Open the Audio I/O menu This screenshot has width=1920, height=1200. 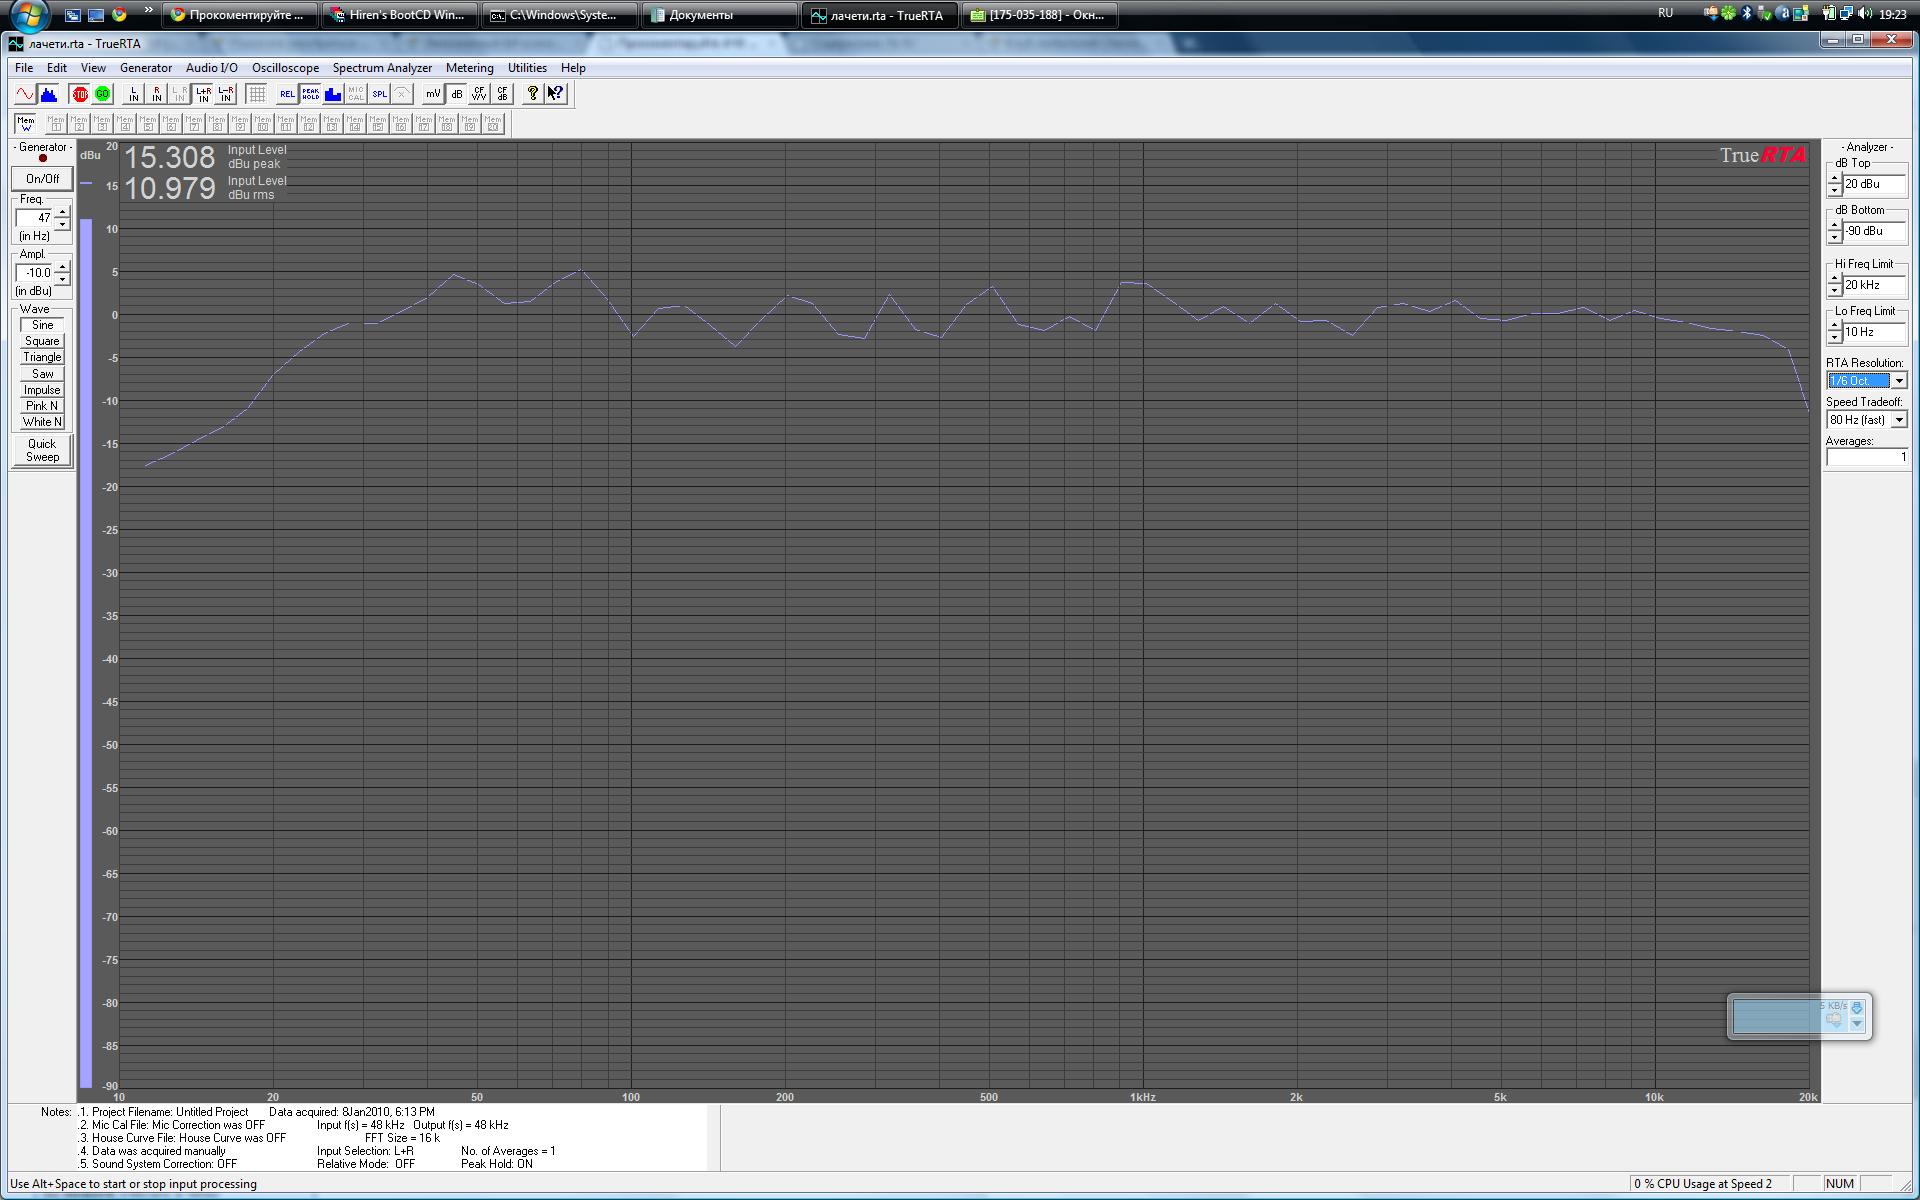click(x=212, y=68)
